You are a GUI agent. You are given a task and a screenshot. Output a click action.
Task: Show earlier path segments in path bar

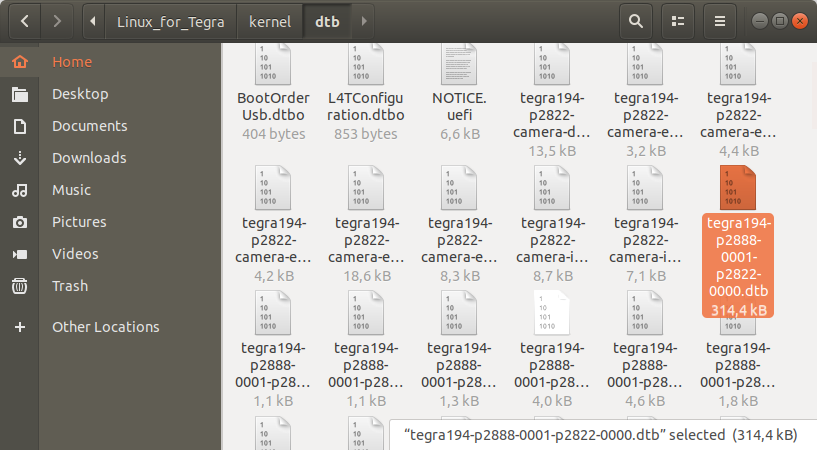click(x=93, y=21)
